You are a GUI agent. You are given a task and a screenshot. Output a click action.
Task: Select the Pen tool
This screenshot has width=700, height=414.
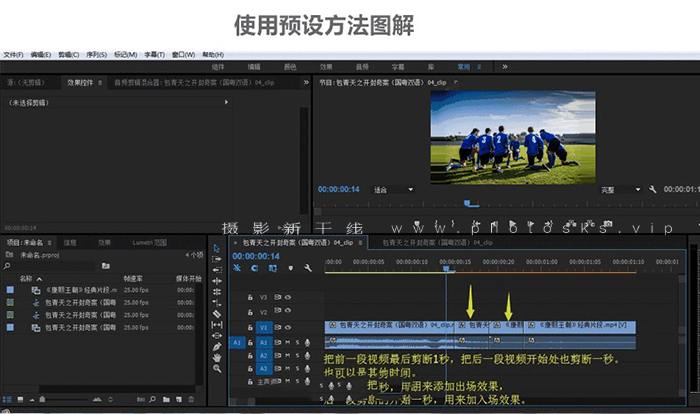(217, 347)
